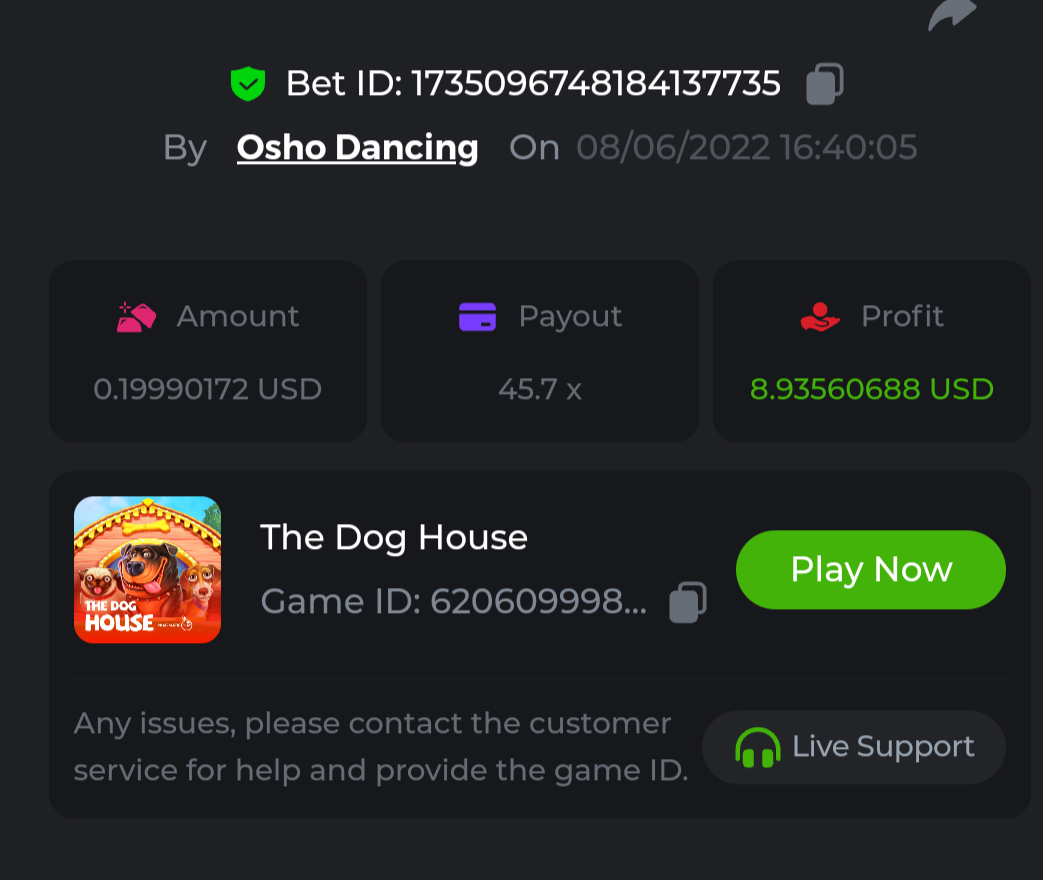This screenshot has height=880, width=1043.
Task: Click the red Profit hand icon
Action: point(820,317)
